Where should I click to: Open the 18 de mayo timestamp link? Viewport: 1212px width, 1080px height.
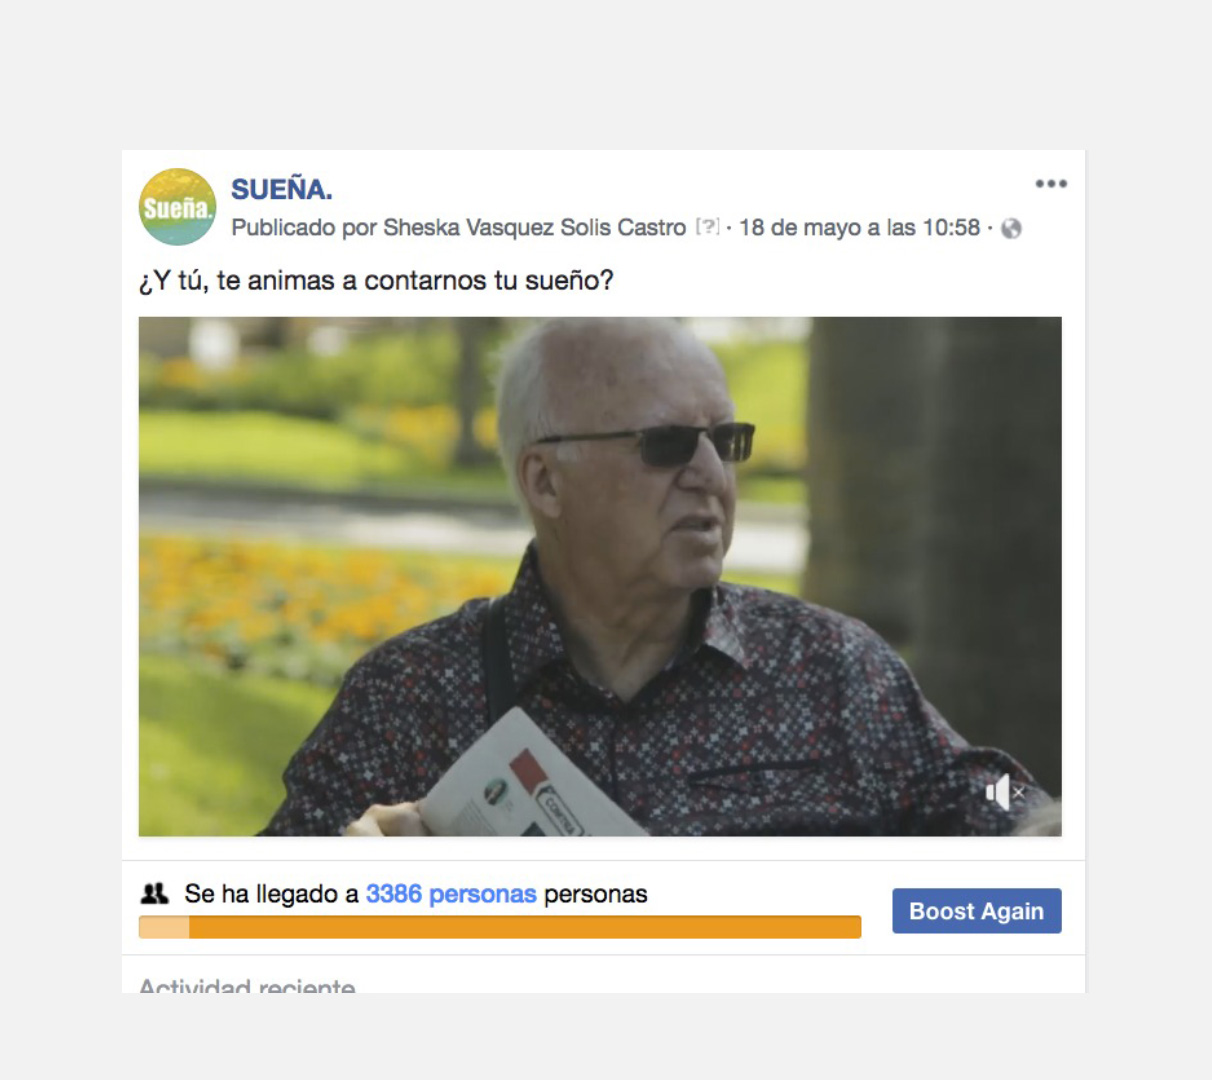coord(859,228)
